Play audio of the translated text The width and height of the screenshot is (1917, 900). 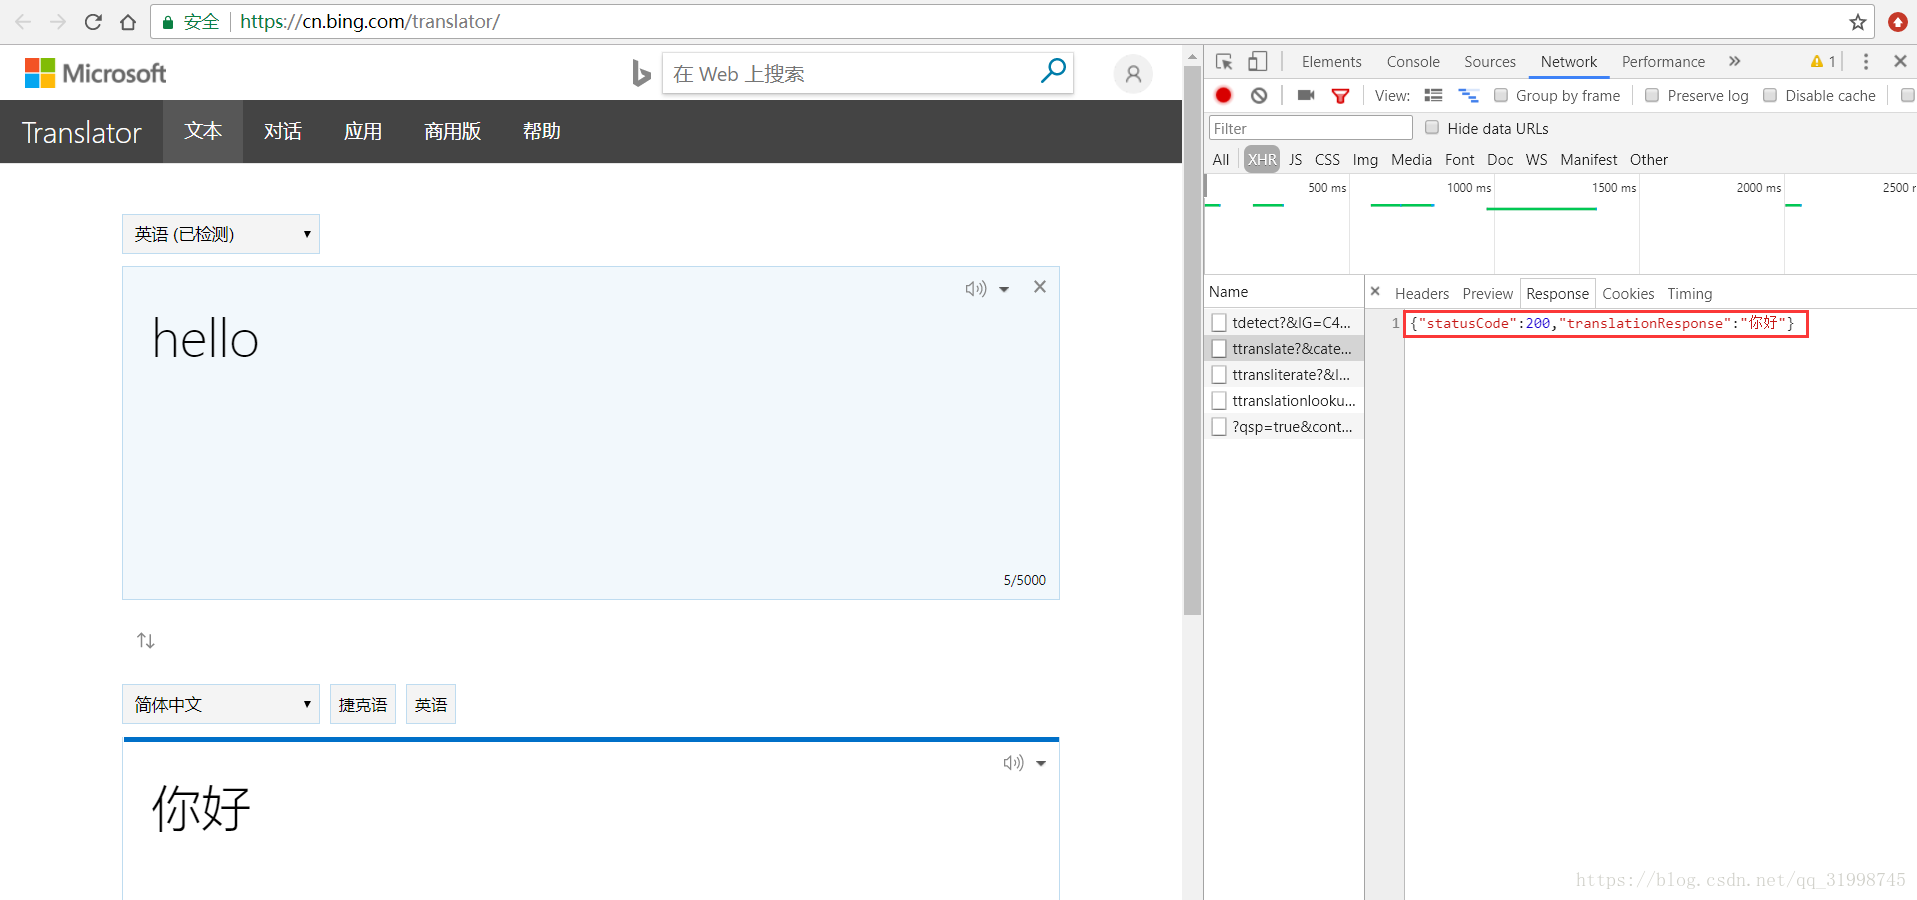point(1014,763)
